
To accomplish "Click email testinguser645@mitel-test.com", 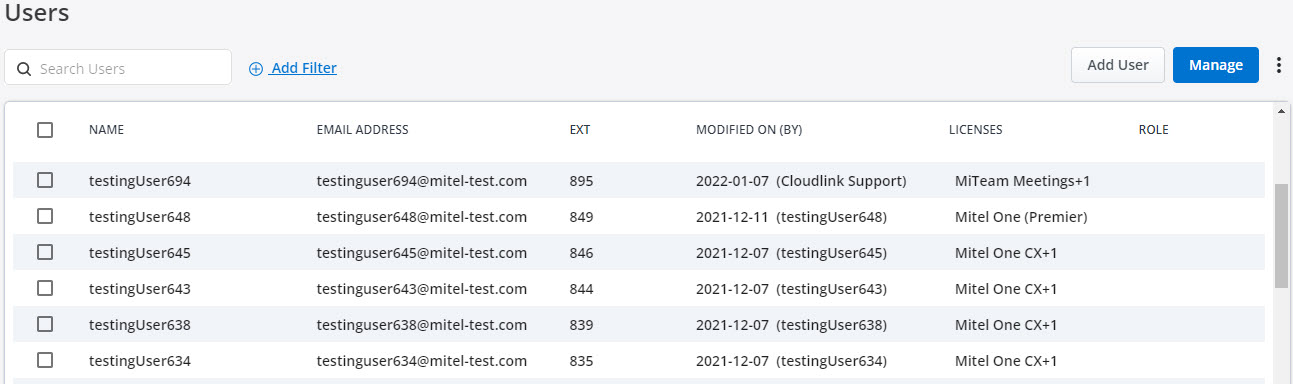I will [421, 253].
